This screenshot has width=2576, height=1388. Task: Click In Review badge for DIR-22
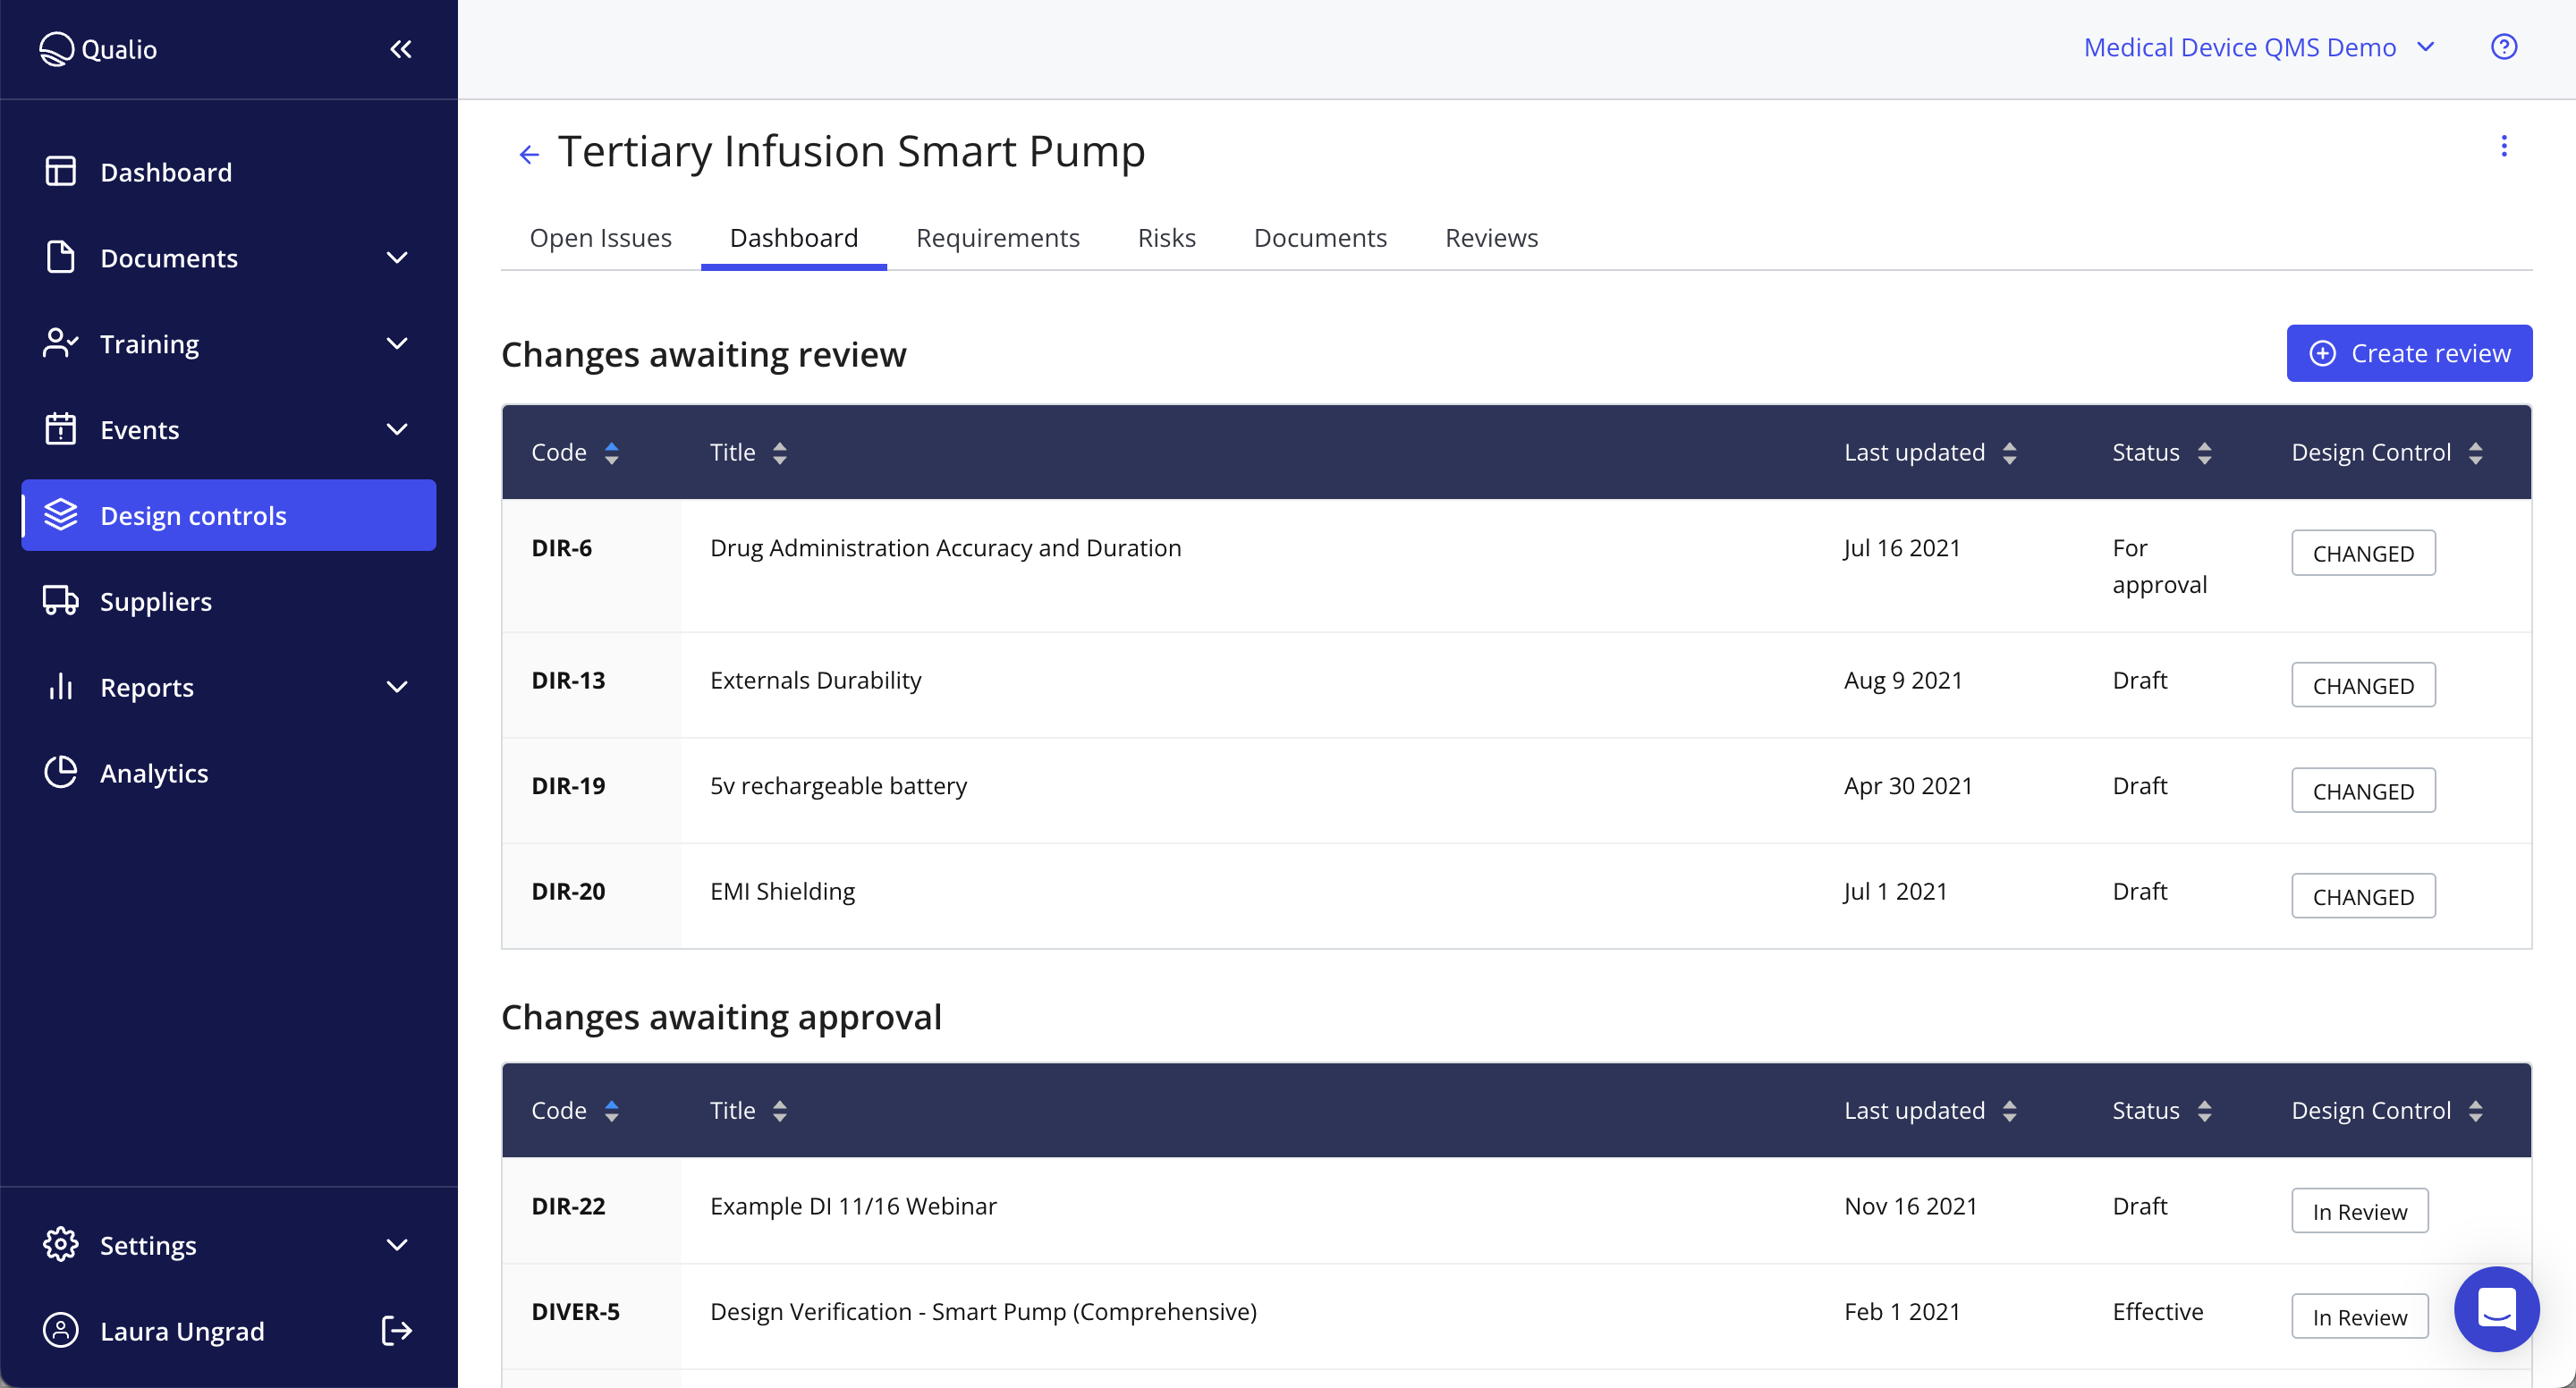(x=2359, y=1211)
